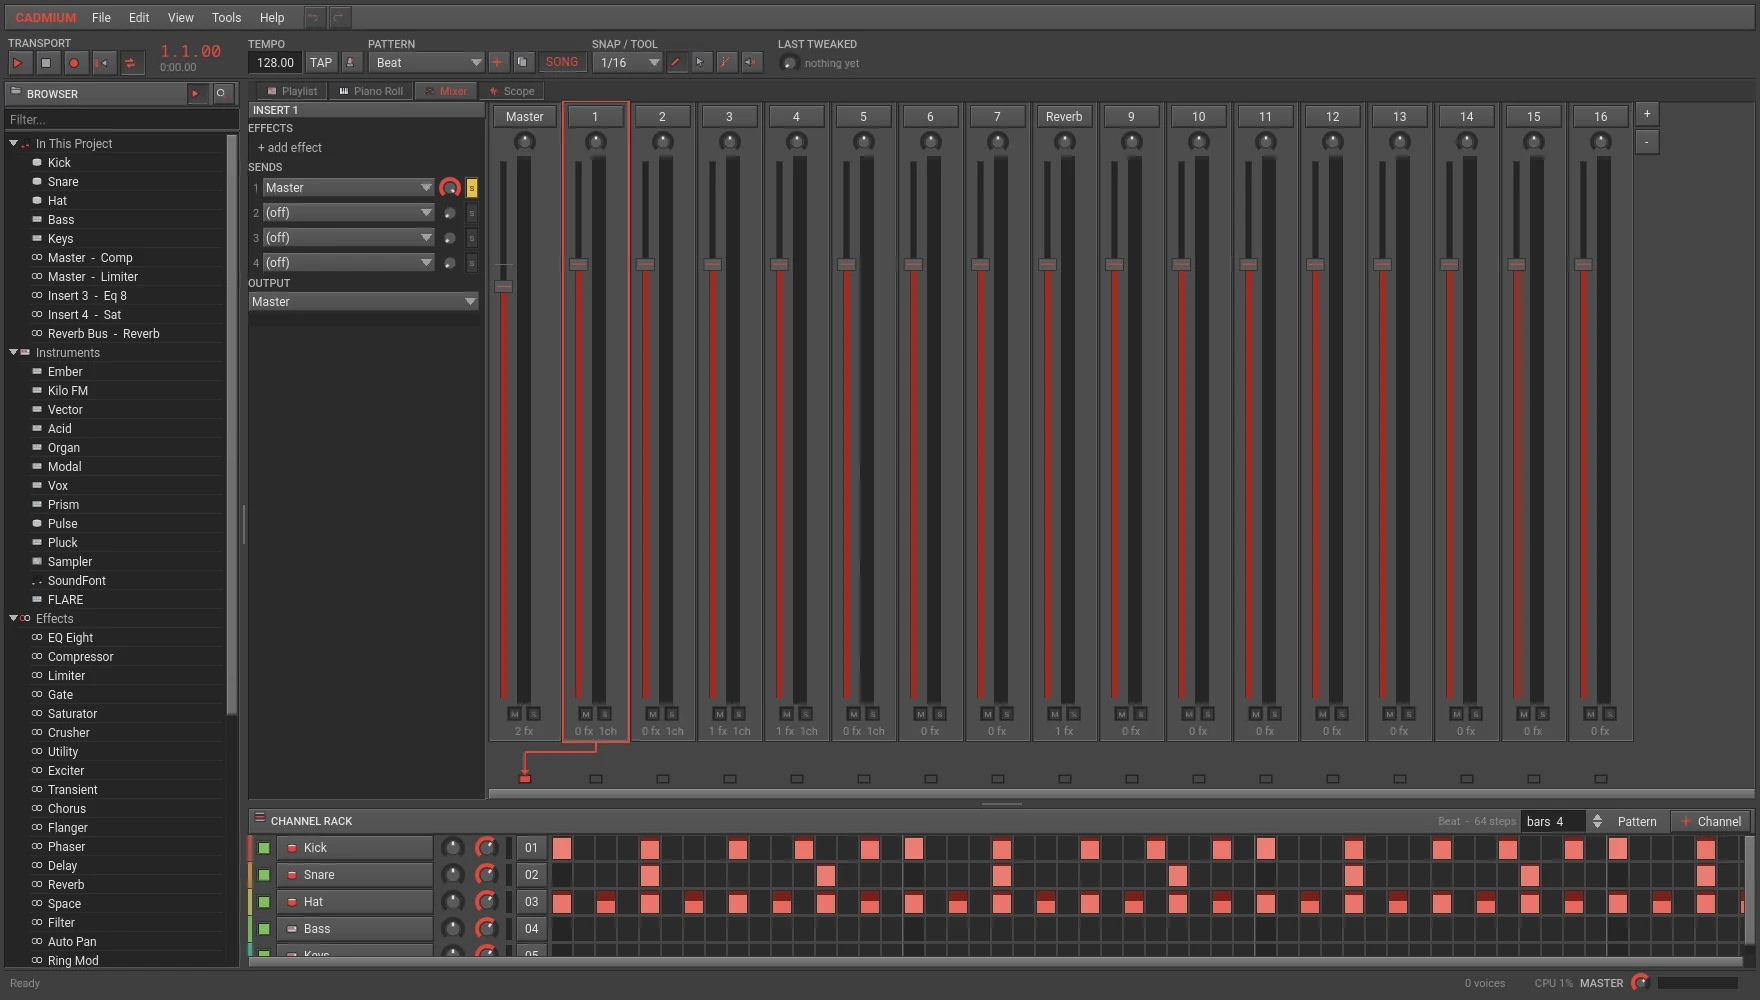
Task: Open the Pattern dropdown showing Beat
Action: (x=426, y=62)
